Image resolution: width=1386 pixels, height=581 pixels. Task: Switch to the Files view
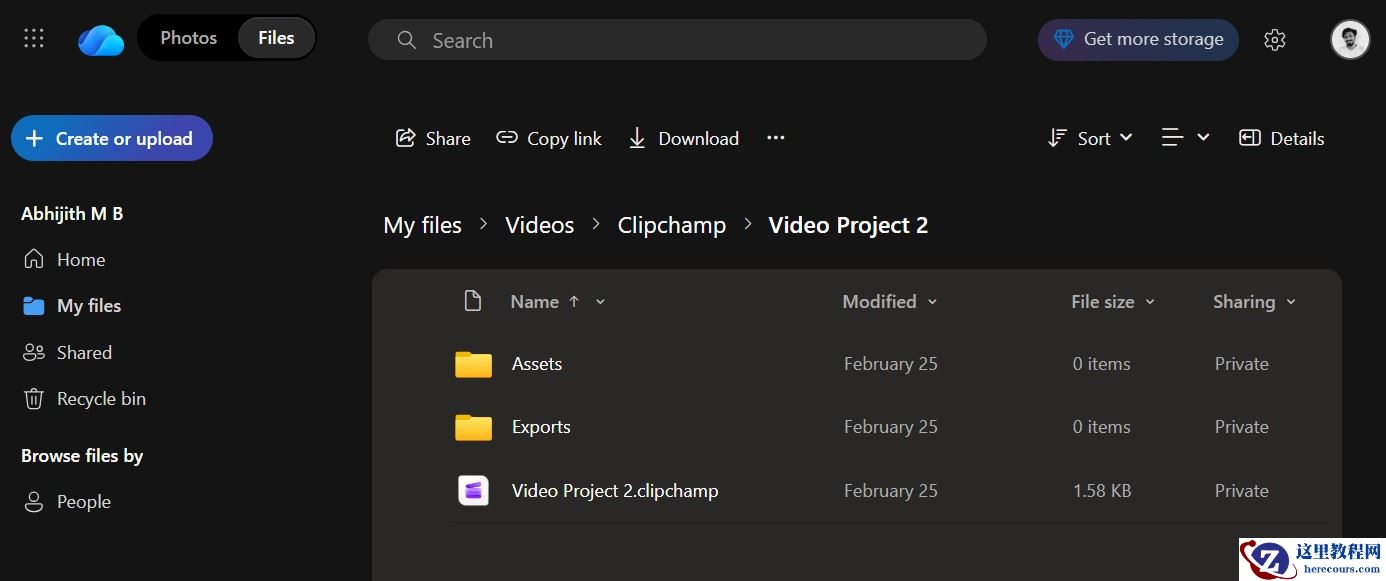(276, 38)
